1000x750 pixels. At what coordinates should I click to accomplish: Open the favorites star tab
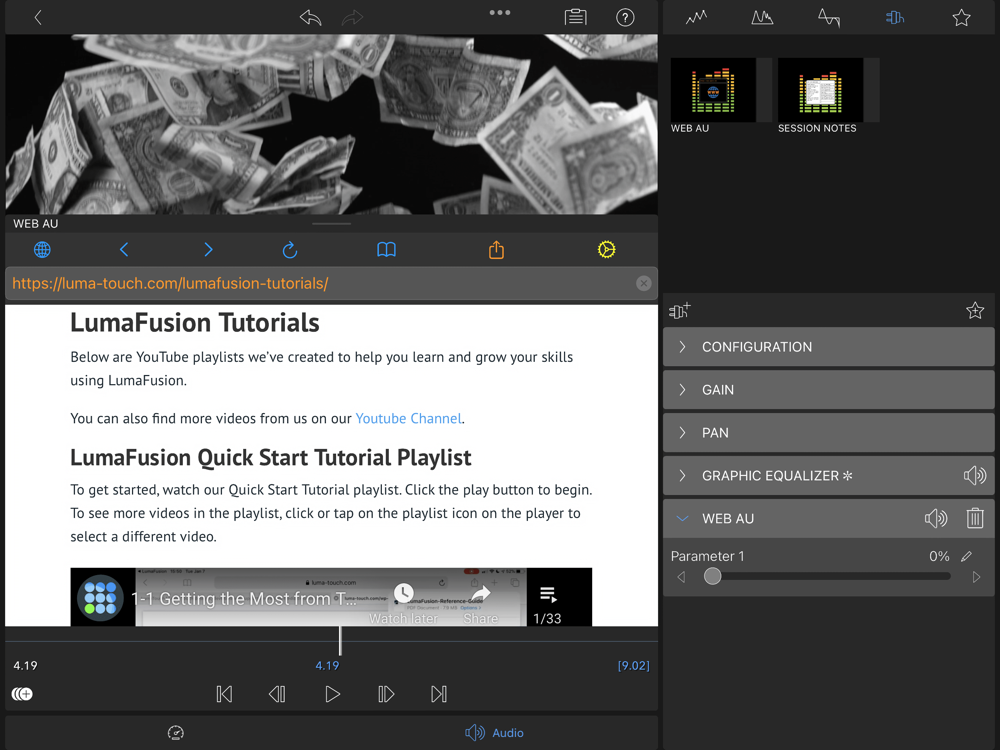961,17
